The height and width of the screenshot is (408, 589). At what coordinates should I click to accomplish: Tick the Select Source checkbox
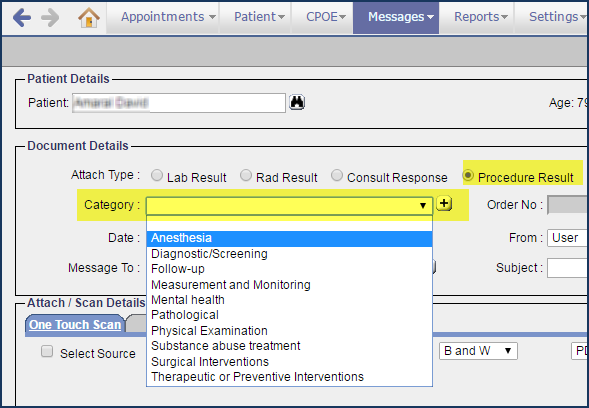pos(47,351)
